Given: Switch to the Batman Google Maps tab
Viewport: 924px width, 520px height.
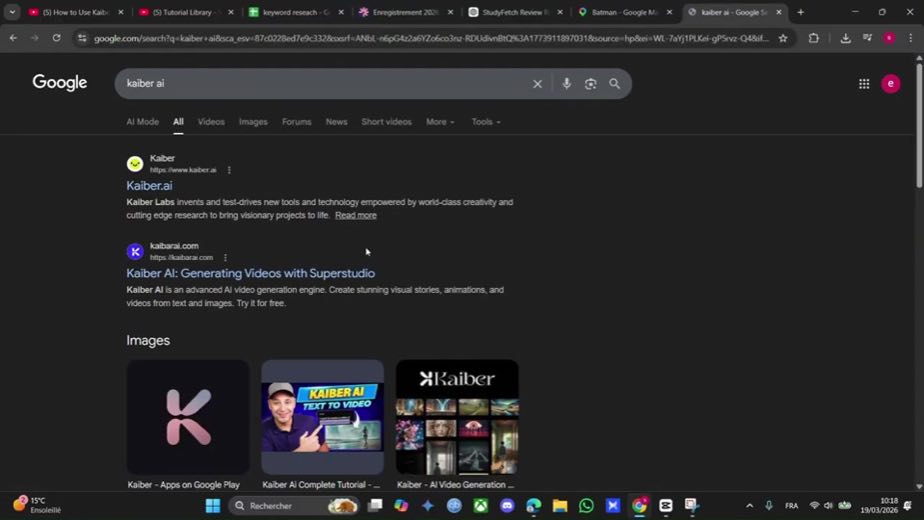Looking at the screenshot, I should tap(625, 12).
